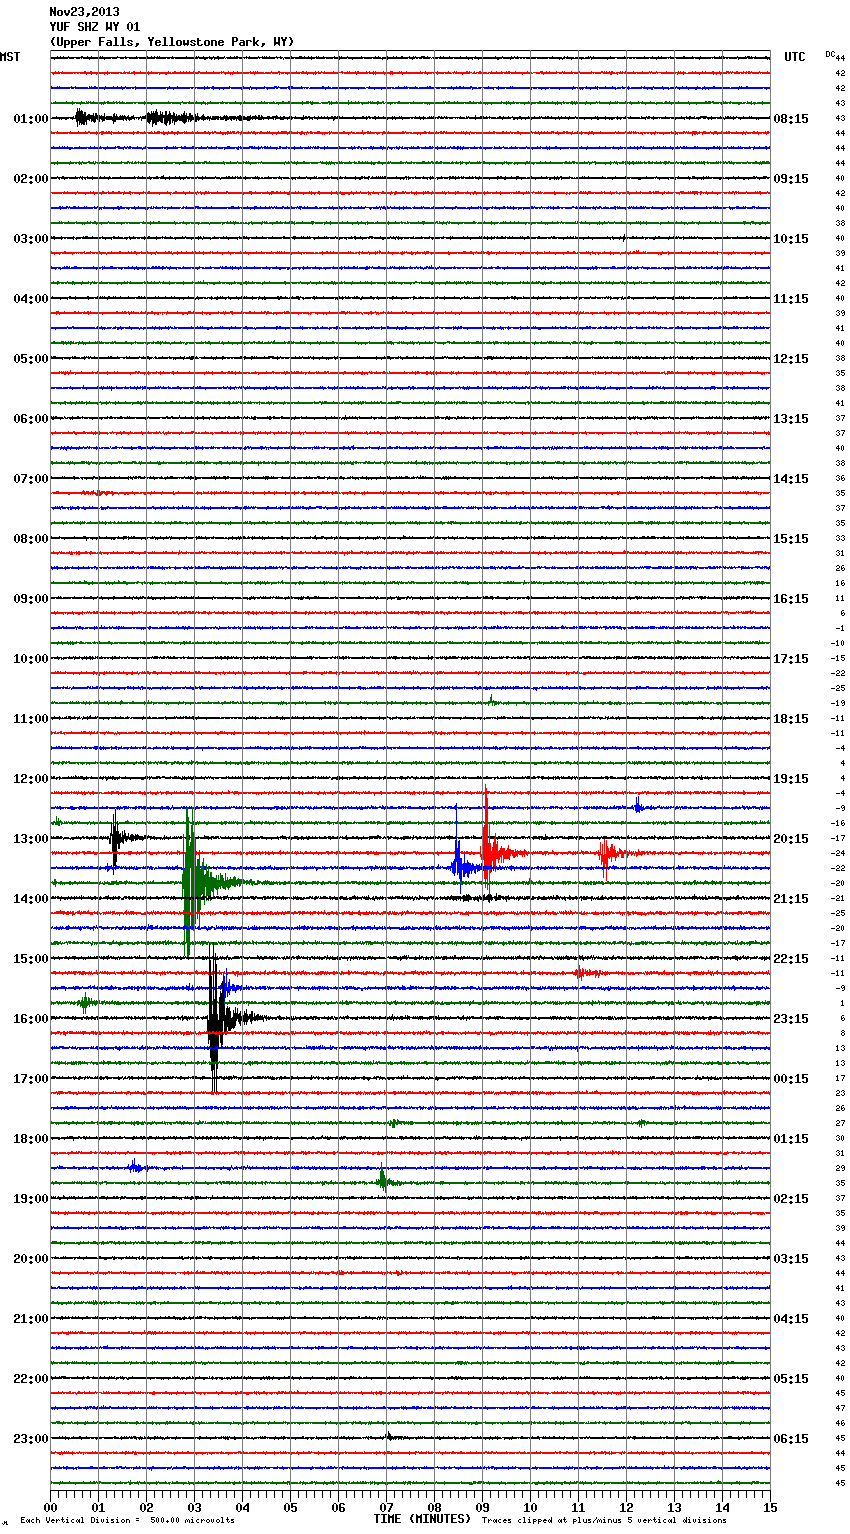
Task: Click the 18:15 UTC time label
Action: (791, 719)
